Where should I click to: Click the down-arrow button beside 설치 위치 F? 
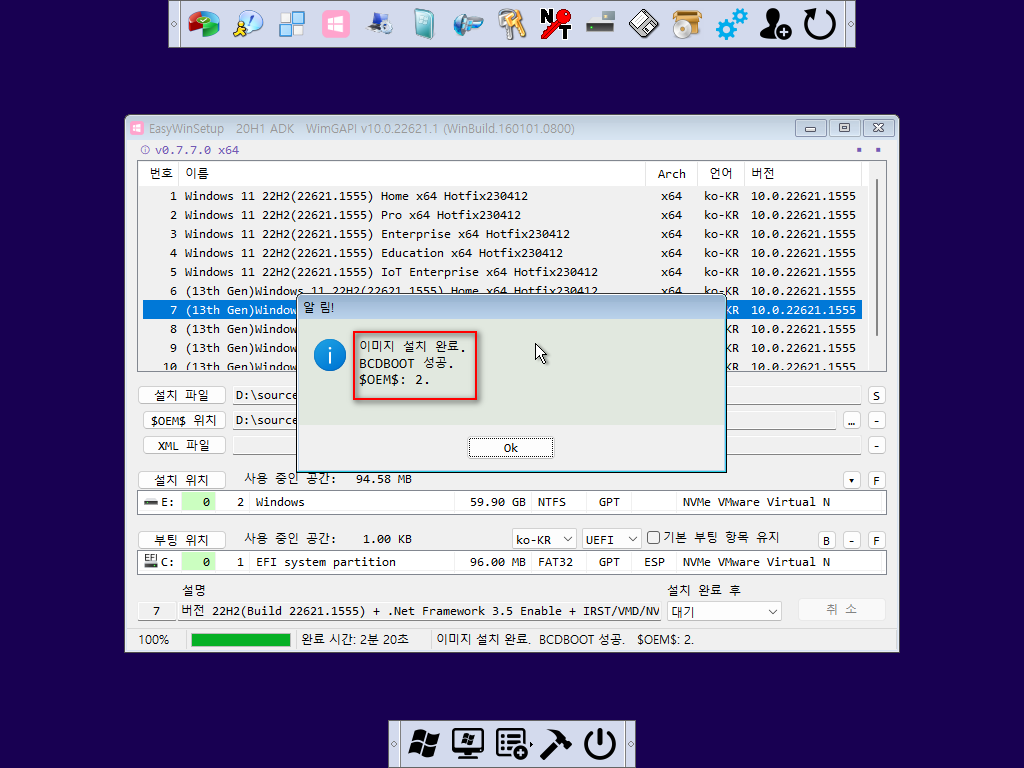coord(852,481)
